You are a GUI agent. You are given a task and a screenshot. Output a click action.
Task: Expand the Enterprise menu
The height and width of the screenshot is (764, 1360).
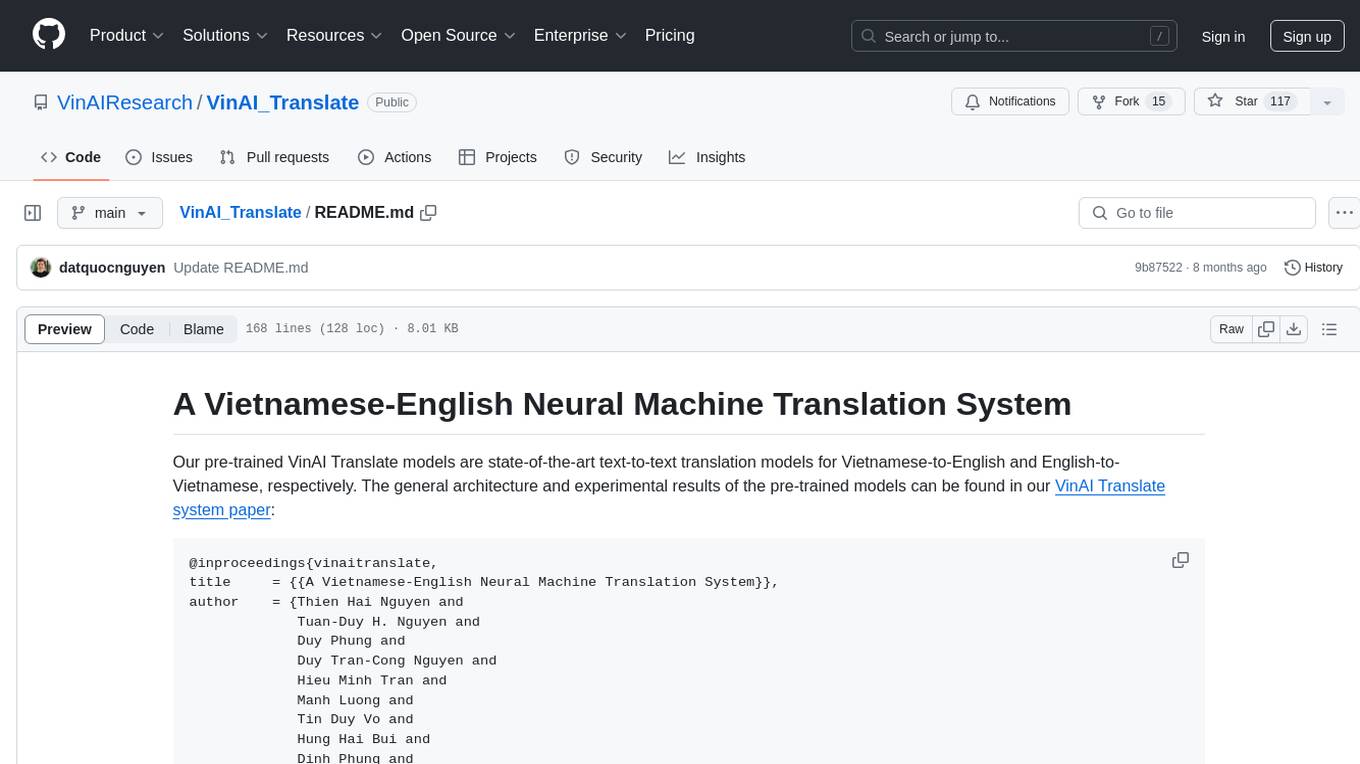pyautogui.click(x=580, y=35)
